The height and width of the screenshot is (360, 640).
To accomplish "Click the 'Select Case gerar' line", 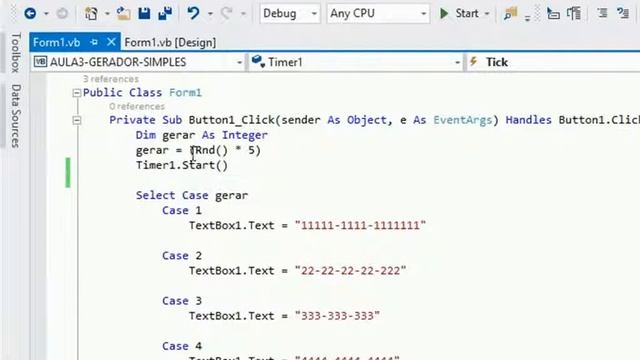I will (x=192, y=196).
